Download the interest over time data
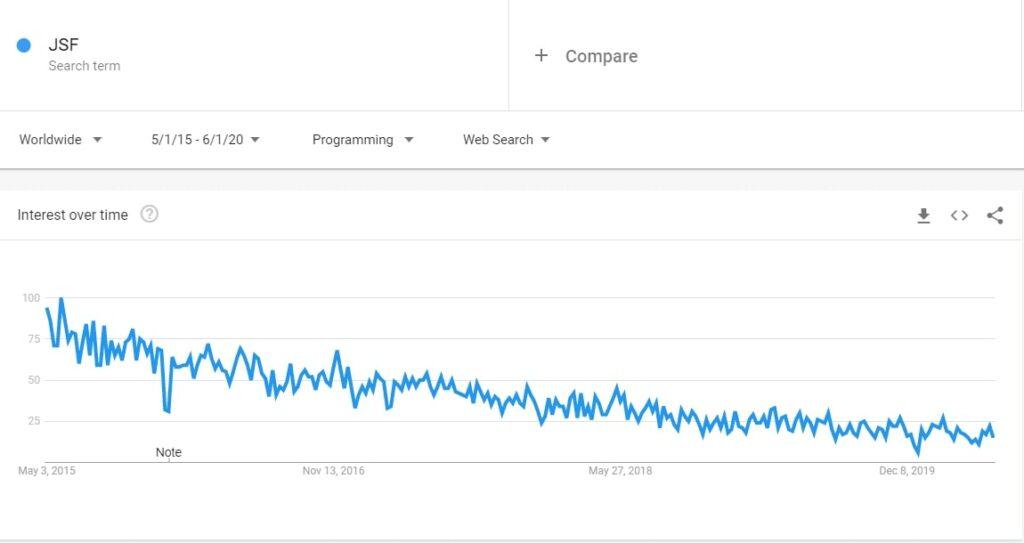The image size is (1024, 543). click(x=924, y=215)
